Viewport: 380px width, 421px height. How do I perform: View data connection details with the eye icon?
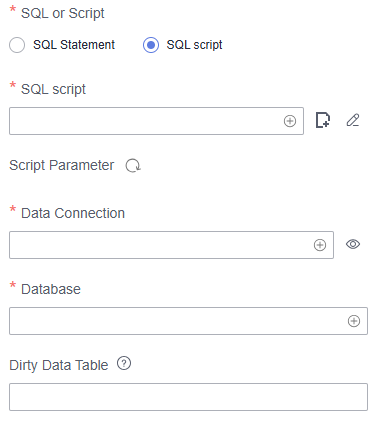353,244
